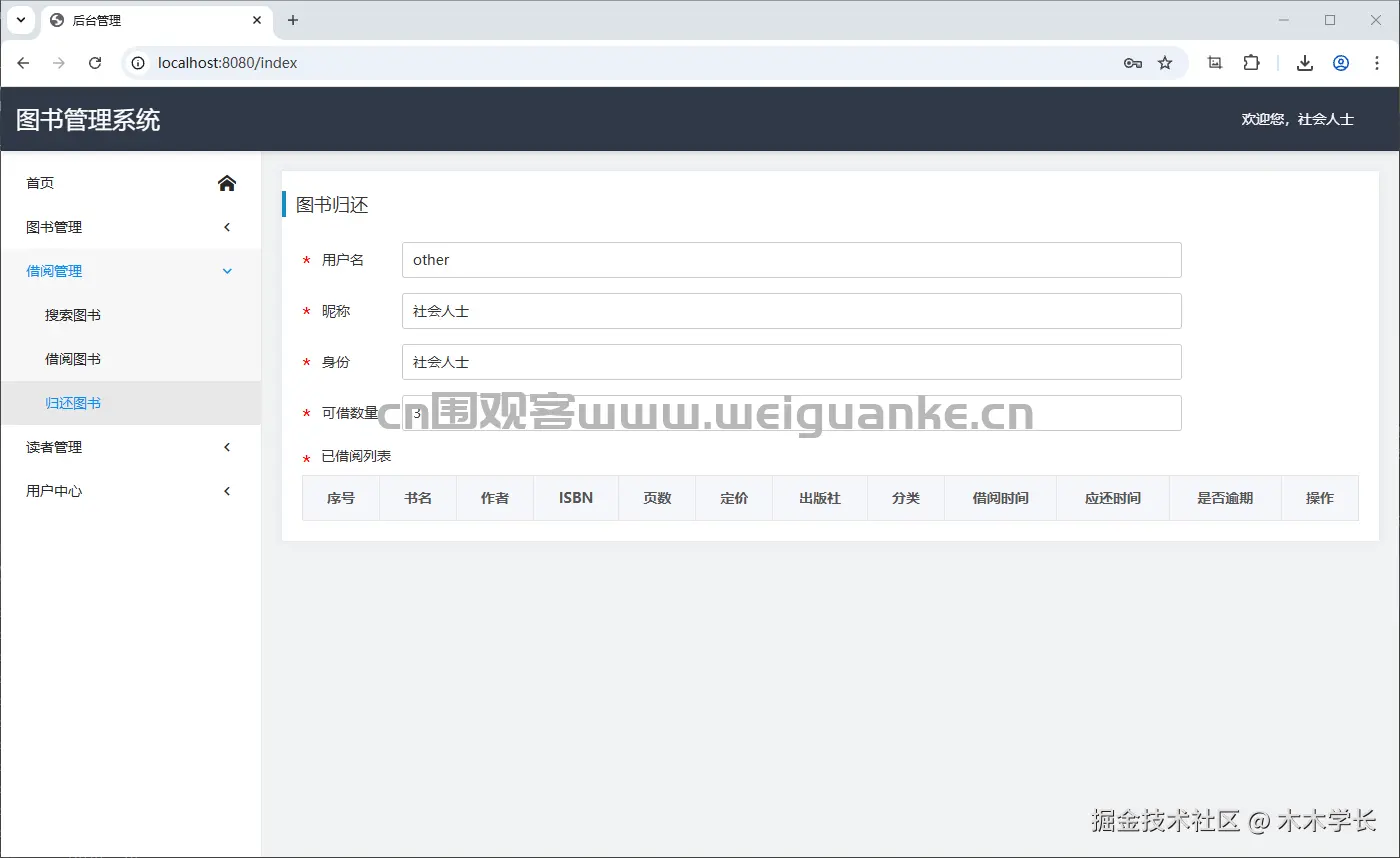The image size is (1400, 858).
Task: Open the saved password key icon
Action: [1132, 63]
